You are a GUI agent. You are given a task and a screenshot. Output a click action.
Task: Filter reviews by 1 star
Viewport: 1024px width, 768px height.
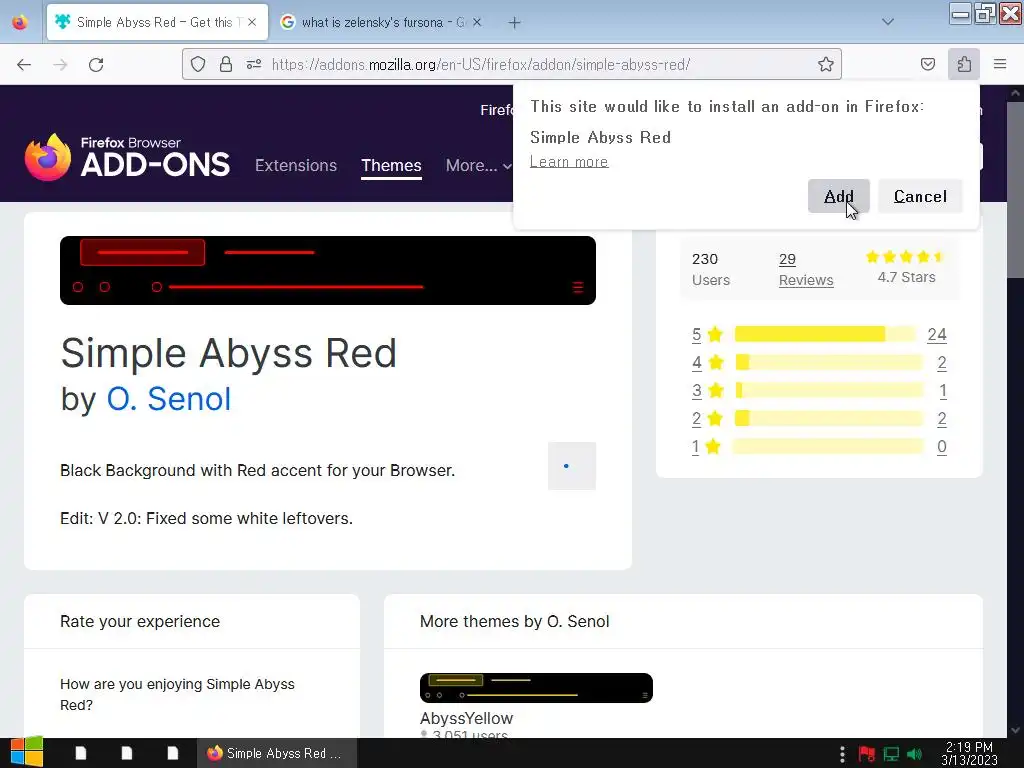click(706, 447)
